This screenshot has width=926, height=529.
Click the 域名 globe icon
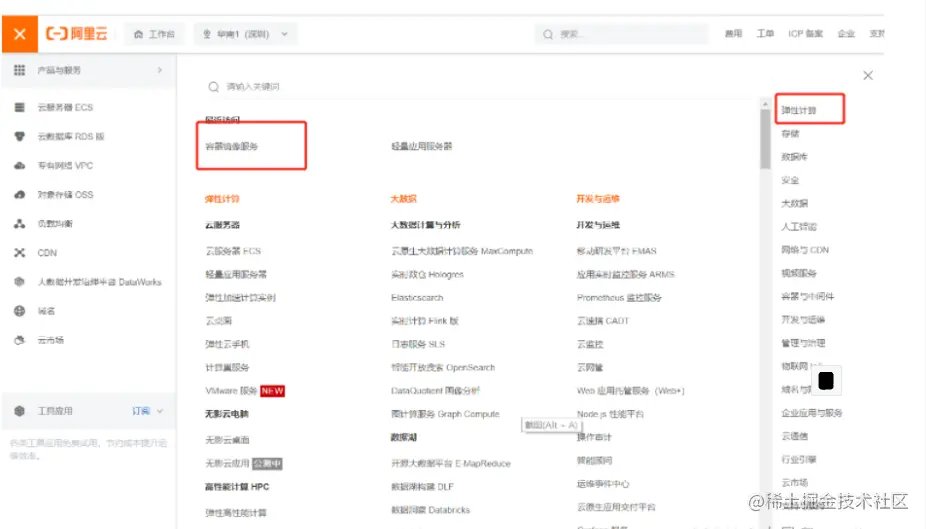pyautogui.click(x=19, y=311)
